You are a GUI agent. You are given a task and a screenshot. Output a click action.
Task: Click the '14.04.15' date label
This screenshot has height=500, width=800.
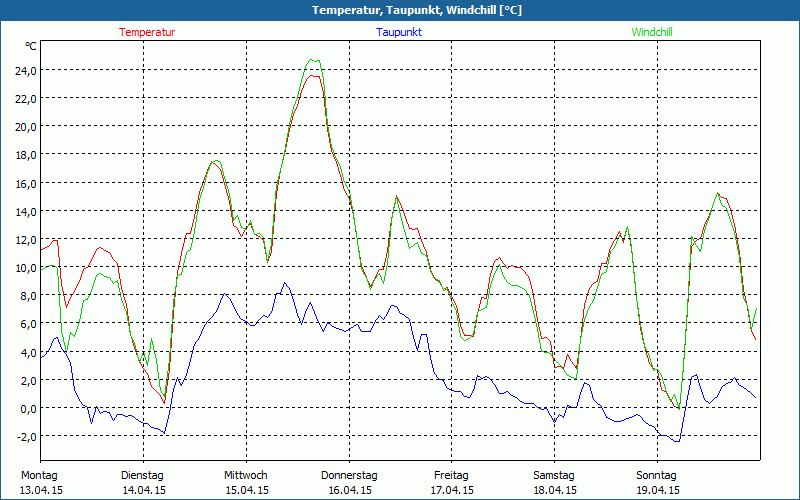[x=144, y=490]
